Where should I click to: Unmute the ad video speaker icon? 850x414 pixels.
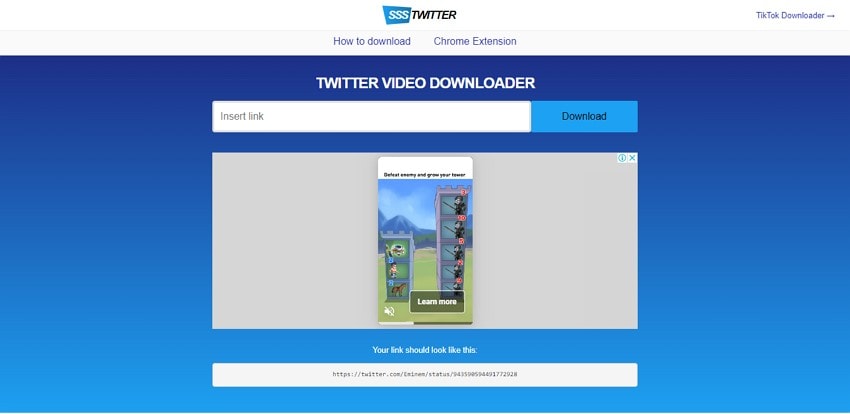[389, 311]
